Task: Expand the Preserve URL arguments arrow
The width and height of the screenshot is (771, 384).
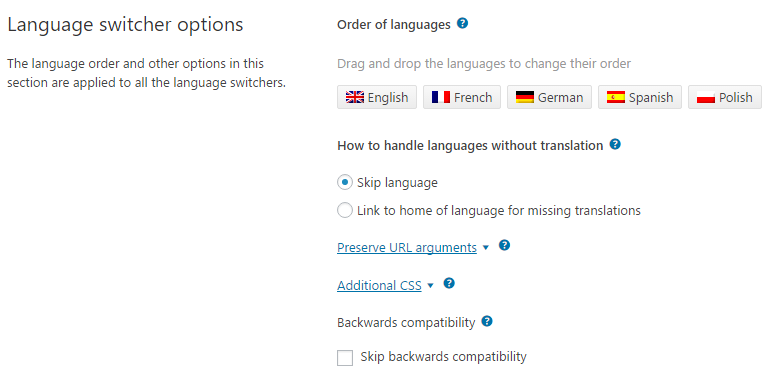Action: 486,248
